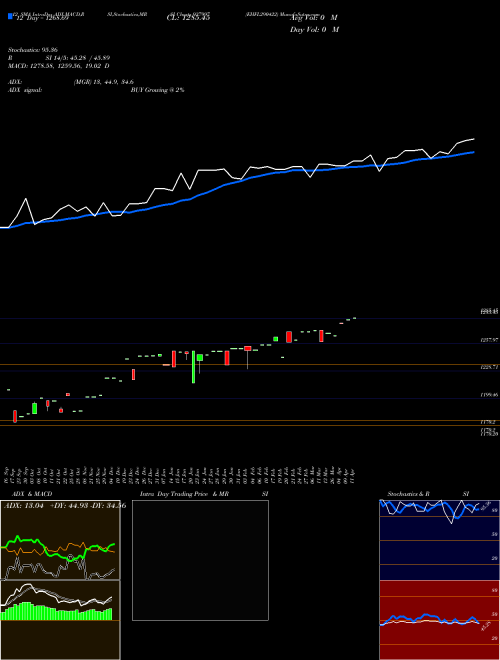Click the Avg Vol: 0 M readout
The image size is (500, 660).
click(314, 18)
